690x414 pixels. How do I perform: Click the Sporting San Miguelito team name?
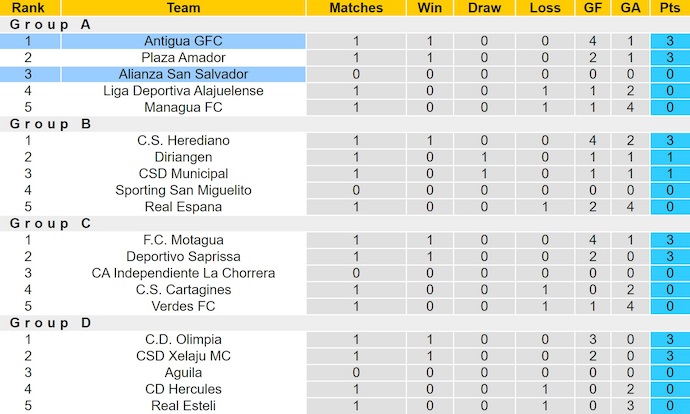point(183,190)
